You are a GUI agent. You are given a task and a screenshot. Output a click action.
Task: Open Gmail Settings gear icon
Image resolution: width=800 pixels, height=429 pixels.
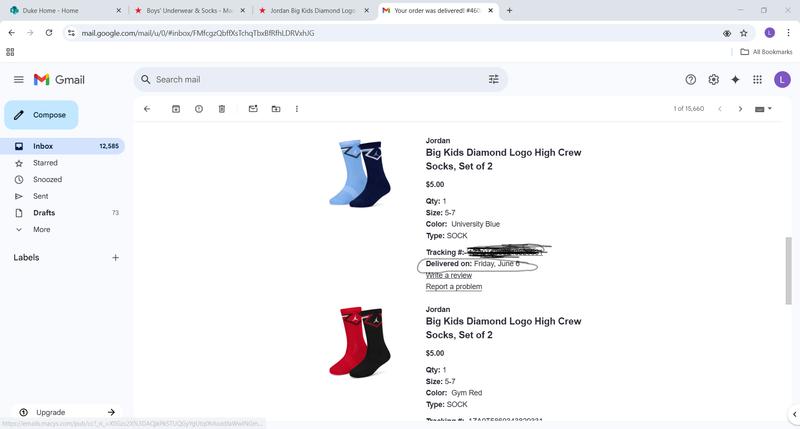[x=713, y=80]
